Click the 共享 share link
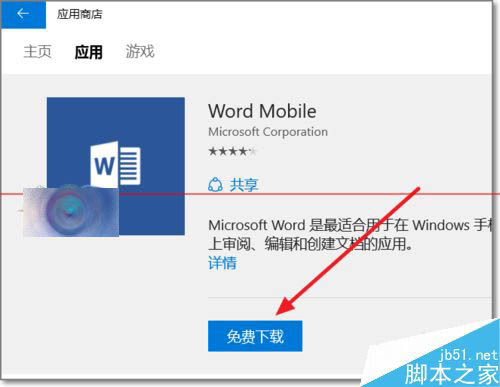This screenshot has width=500, height=387. (x=244, y=185)
